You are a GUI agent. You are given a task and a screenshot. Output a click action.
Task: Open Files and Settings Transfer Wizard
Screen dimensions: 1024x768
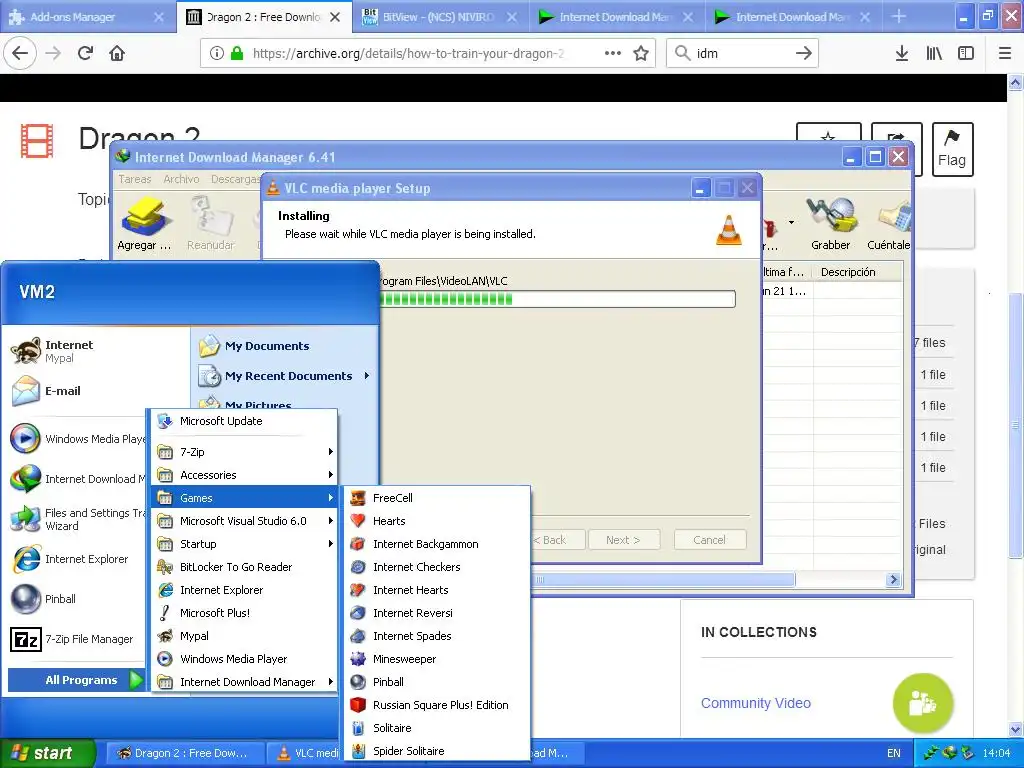pyautogui.click(x=77, y=519)
